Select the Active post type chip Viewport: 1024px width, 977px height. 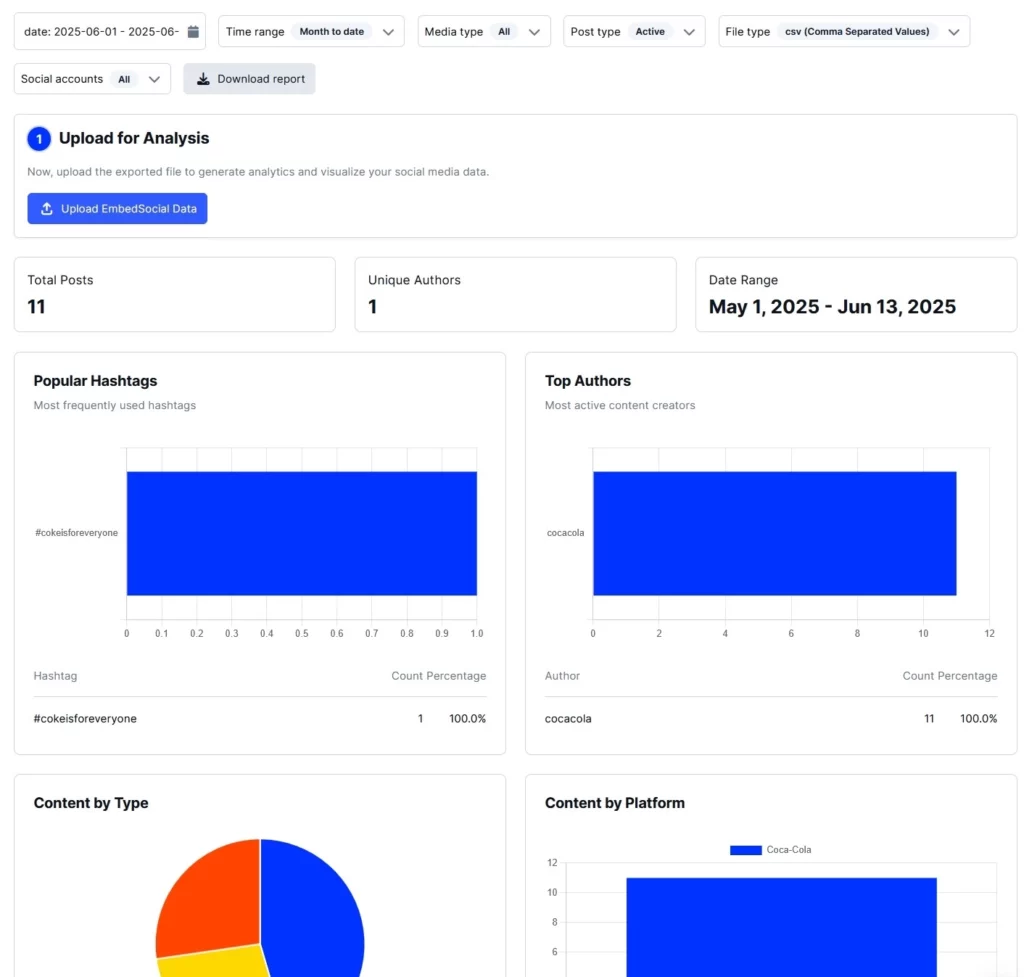tap(650, 31)
